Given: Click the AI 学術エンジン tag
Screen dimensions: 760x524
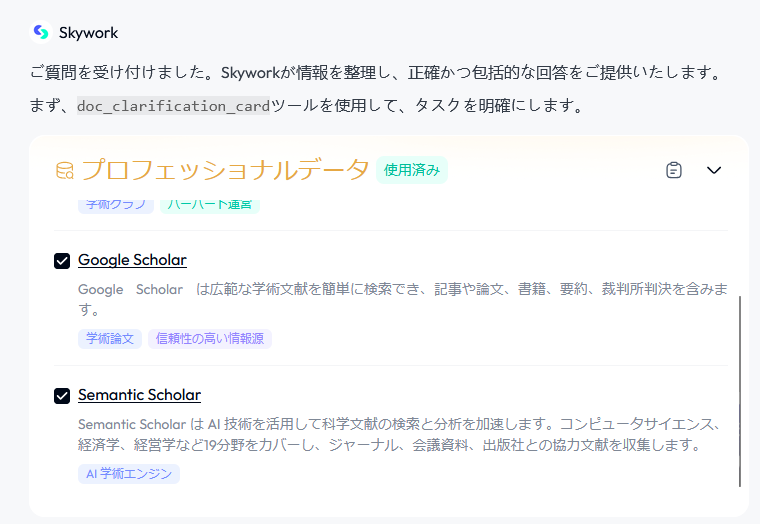Looking at the screenshot, I should pyautogui.click(x=129, y=474).
